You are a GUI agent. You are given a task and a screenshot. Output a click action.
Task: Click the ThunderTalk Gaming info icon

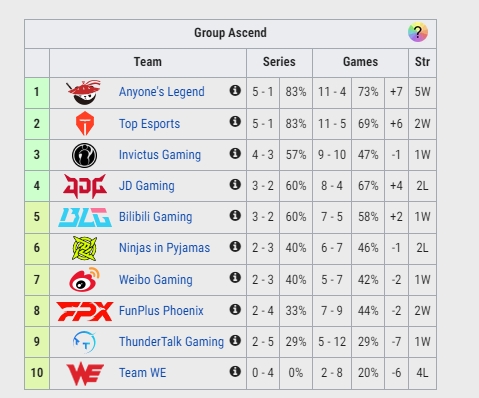(235, 340)
